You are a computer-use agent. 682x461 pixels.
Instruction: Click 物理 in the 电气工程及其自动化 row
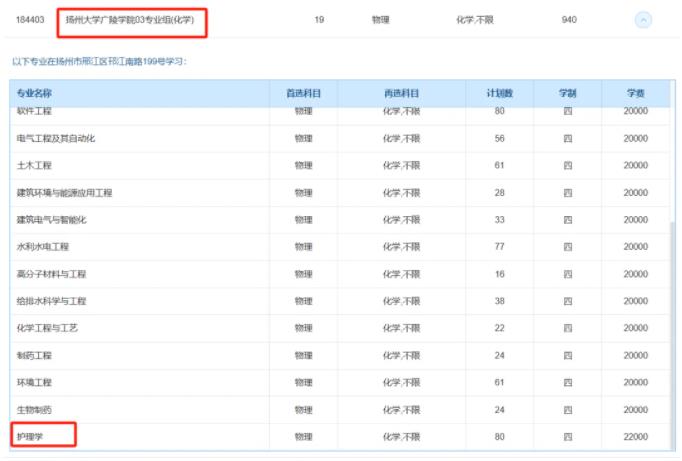click(x=304, y=139)
